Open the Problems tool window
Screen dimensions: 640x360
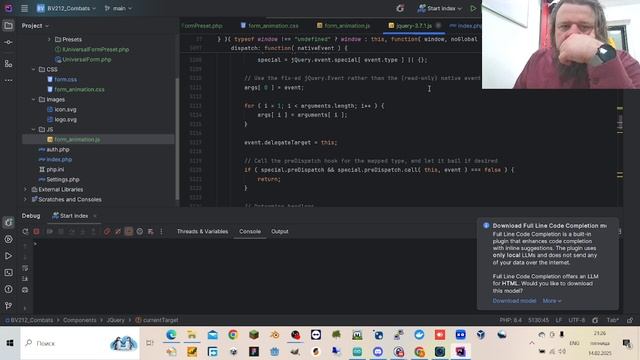point(8,289)
